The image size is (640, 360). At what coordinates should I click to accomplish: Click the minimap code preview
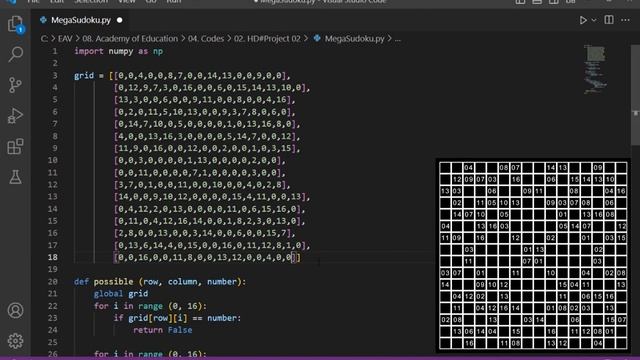pos(596,69)
